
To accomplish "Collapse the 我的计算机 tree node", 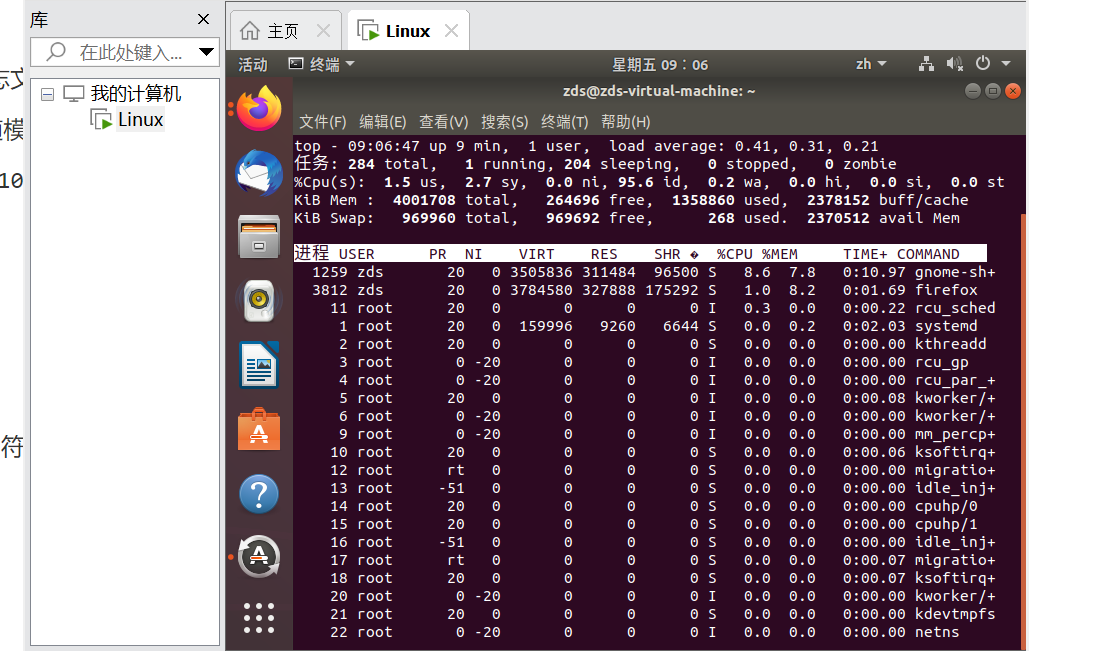I will click(x=46, y=94).
